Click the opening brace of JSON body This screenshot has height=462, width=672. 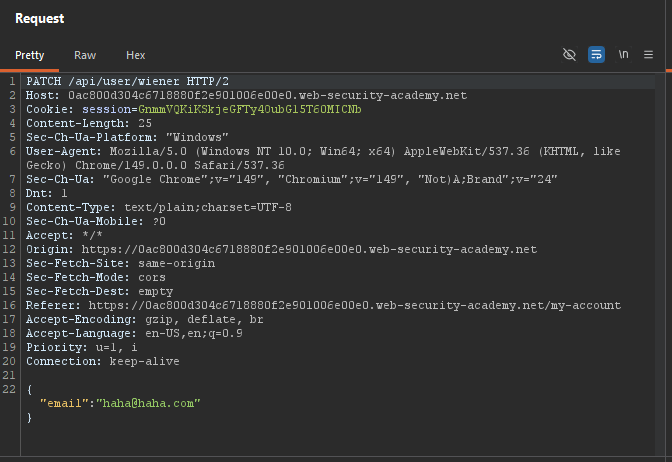coord(29,390)
